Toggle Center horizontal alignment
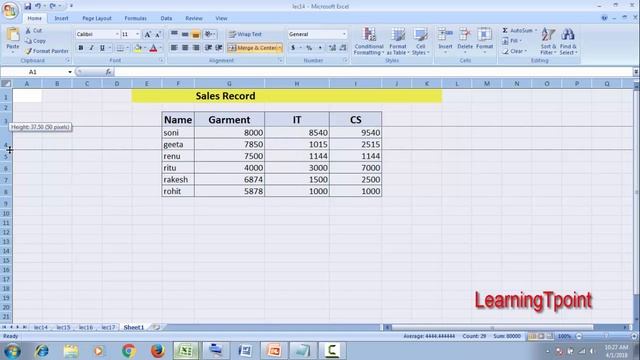Image resolution: width=640 pixels, height=360 pixels. 185,48
